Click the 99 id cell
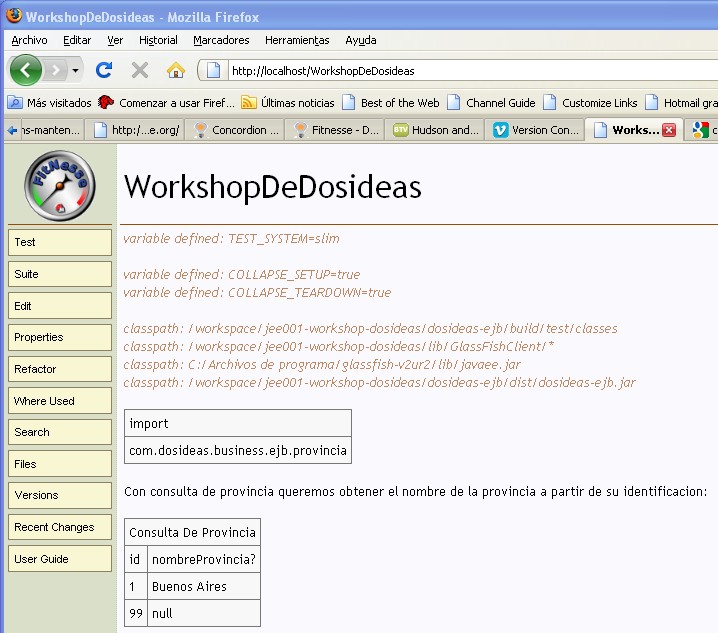This screenshot has width=718, height=633. (x=136, y=613)
